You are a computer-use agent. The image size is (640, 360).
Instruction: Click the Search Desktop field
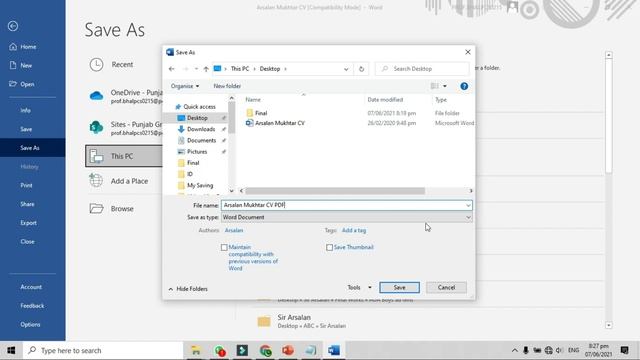coord(422,69)
